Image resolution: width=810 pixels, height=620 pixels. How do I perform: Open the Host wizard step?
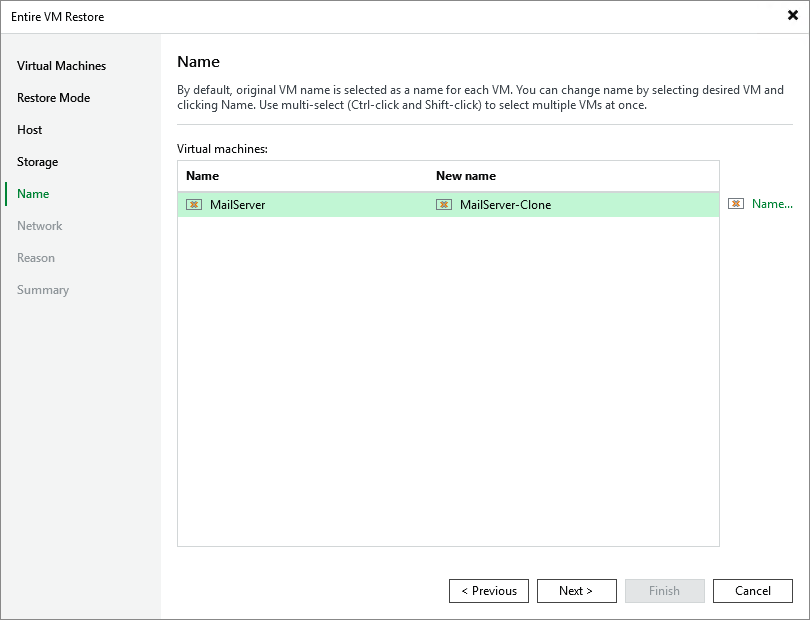(29, 129)
